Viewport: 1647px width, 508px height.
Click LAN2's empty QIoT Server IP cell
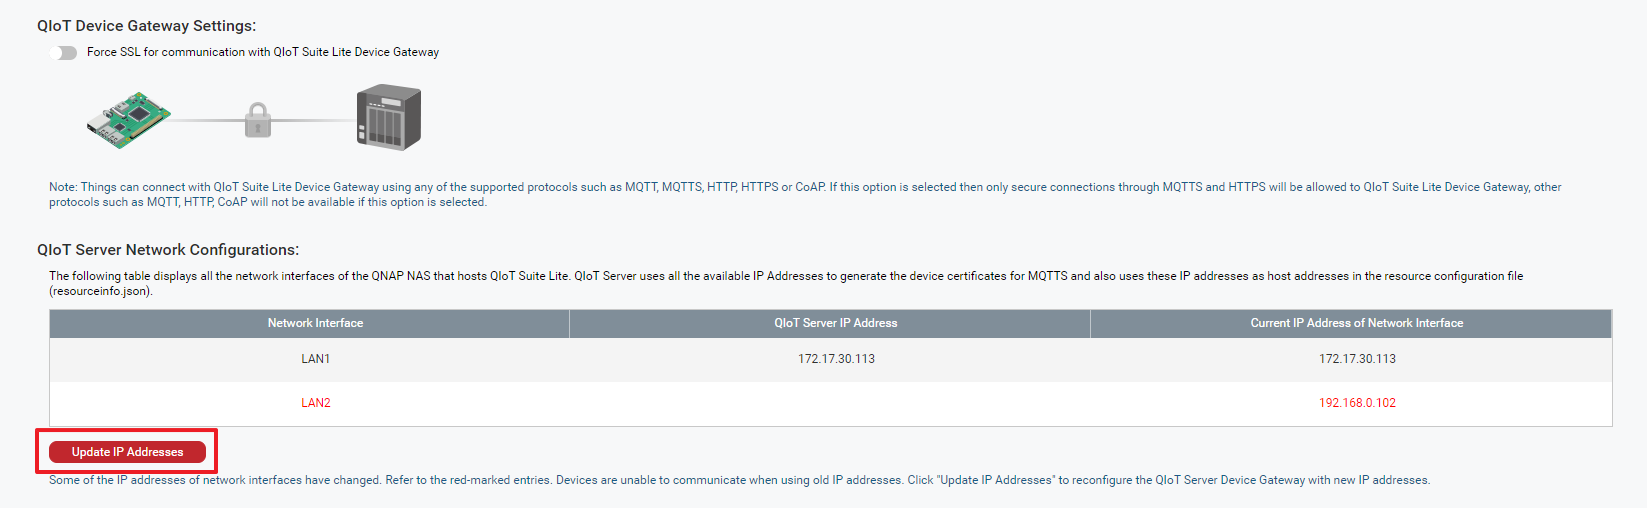click(836, 403)
